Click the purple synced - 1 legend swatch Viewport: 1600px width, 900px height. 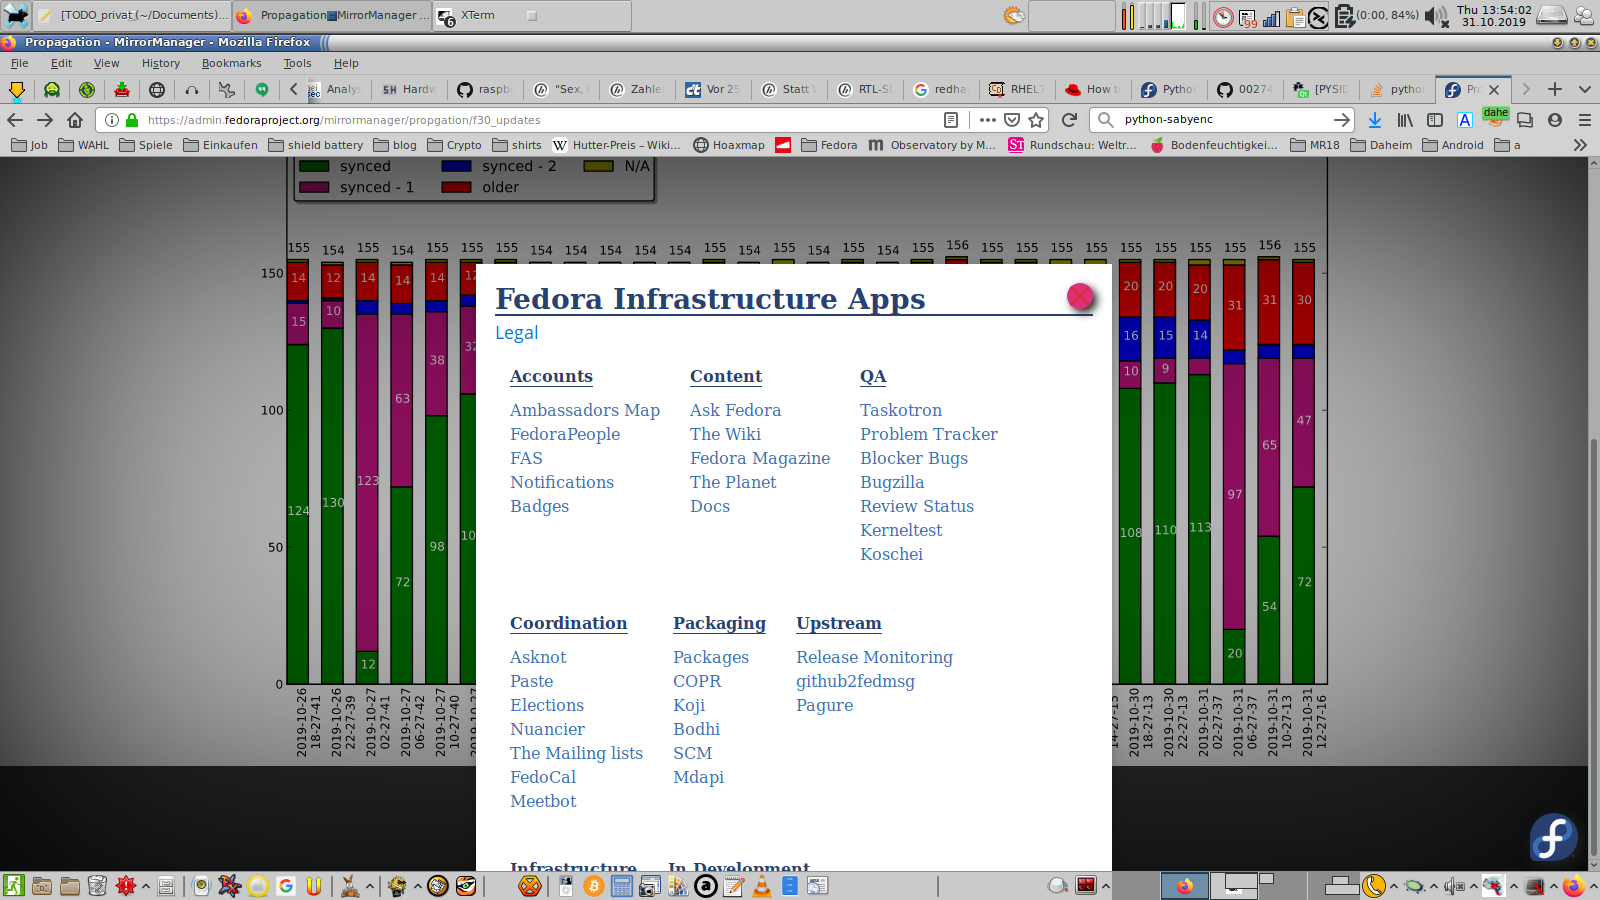pos(314,187)
